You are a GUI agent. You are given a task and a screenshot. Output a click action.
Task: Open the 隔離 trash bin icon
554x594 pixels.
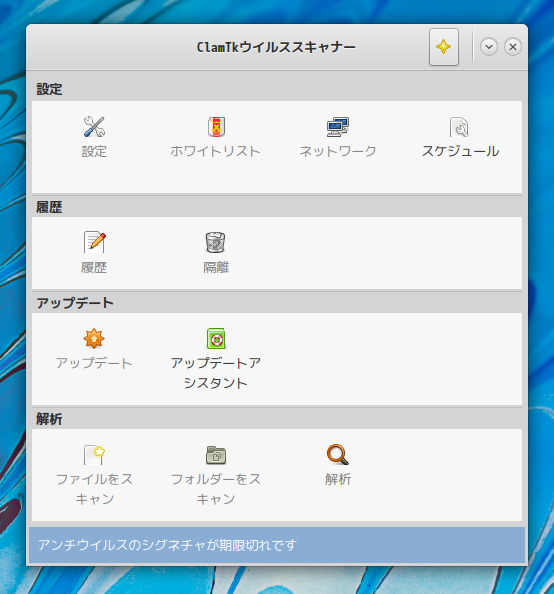click(216, 242)
